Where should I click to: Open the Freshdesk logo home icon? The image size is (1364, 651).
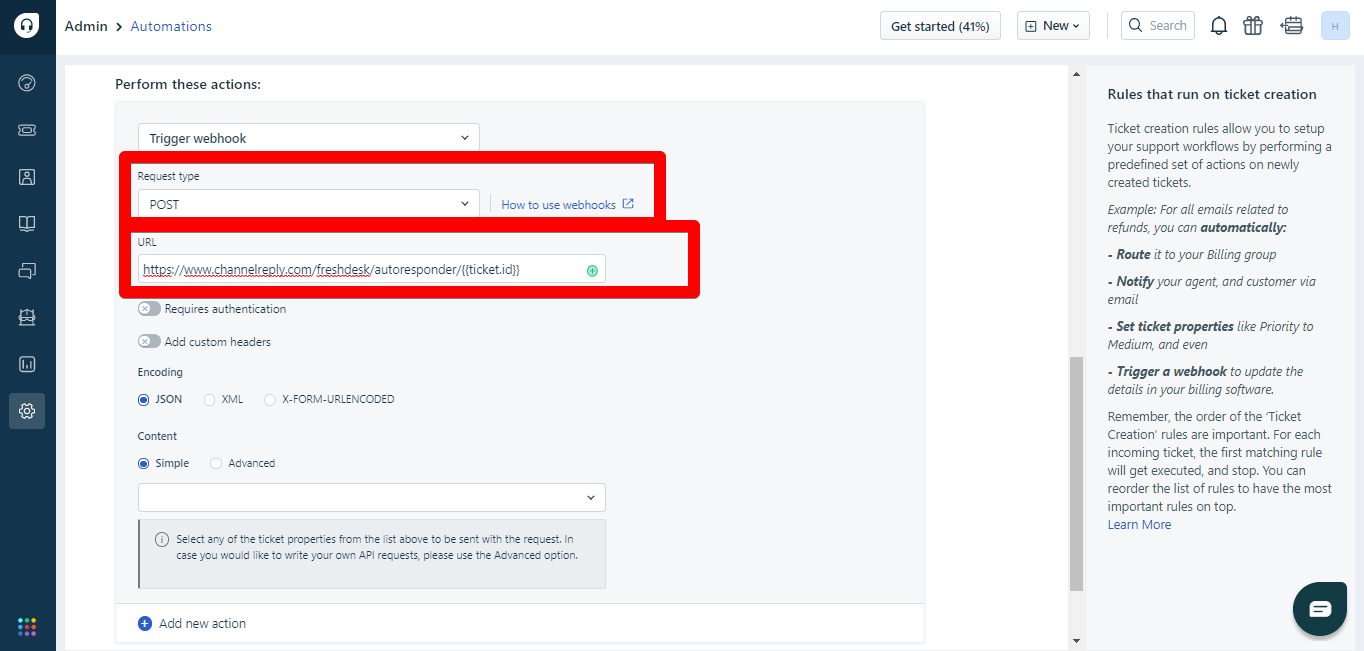27,26
